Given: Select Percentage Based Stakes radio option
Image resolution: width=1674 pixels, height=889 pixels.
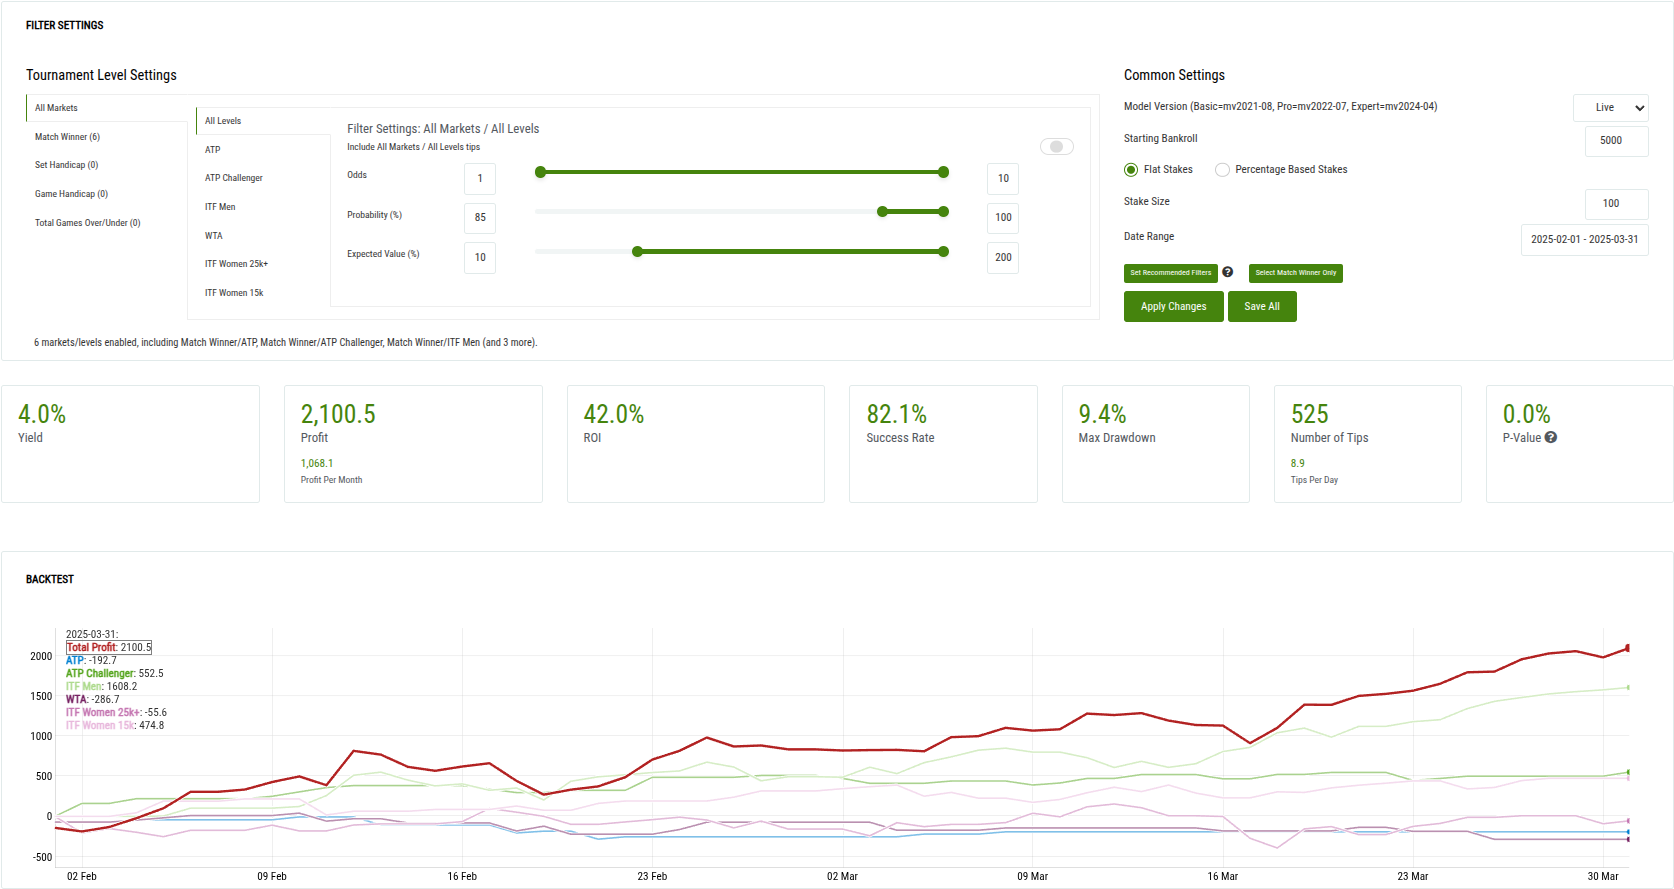Looking at the screenshot, I should point(1222,170).
